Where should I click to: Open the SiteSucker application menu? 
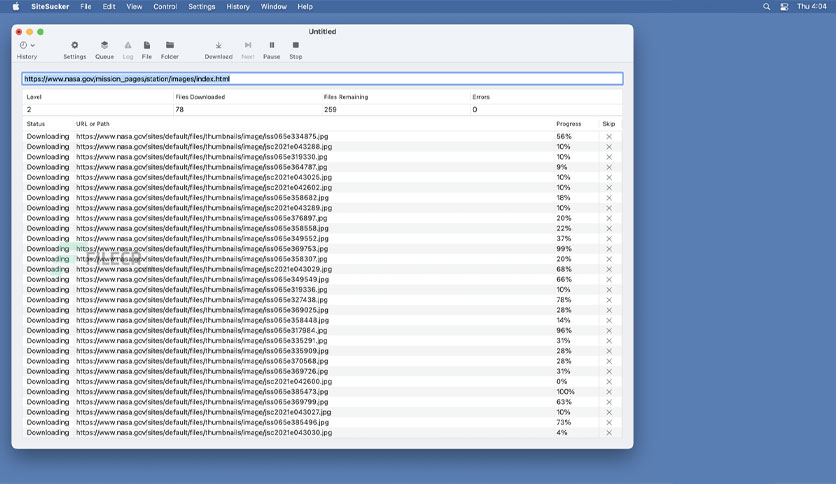(50, 6)
